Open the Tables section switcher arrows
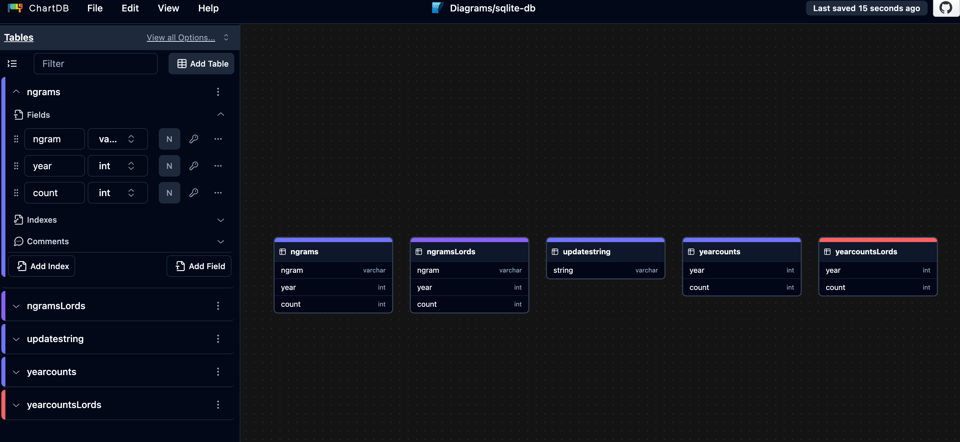The image size is (960, 442). (226, 37)
